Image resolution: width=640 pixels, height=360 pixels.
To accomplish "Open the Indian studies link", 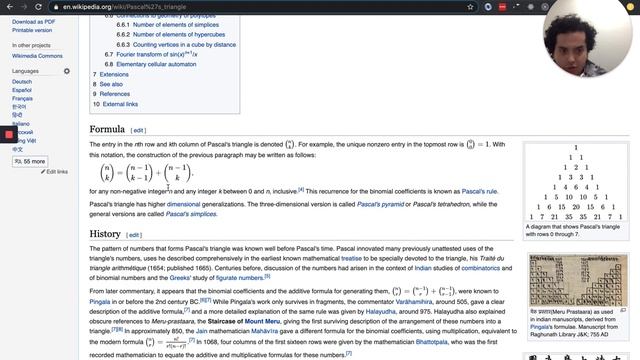I will [423, 268].
